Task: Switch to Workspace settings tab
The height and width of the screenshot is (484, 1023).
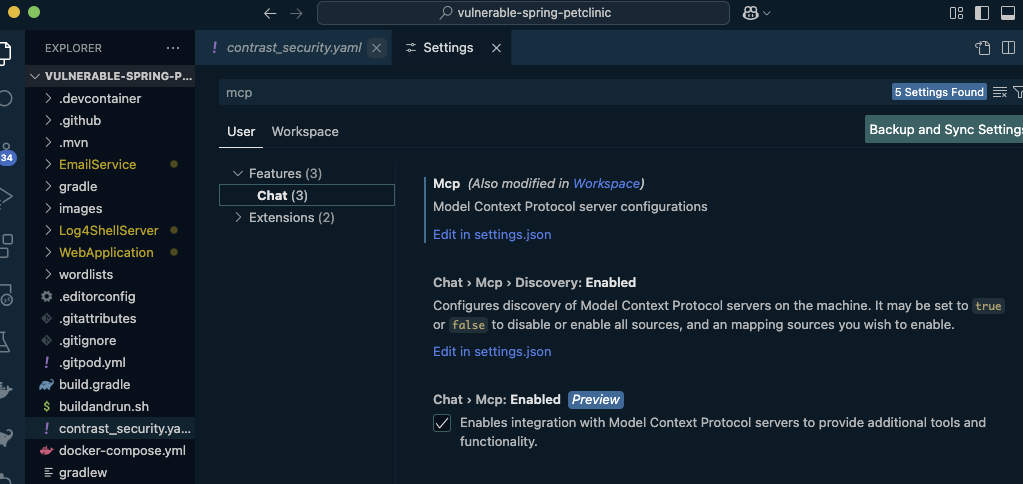Action: pyautogui.click(x=305, y=132)
